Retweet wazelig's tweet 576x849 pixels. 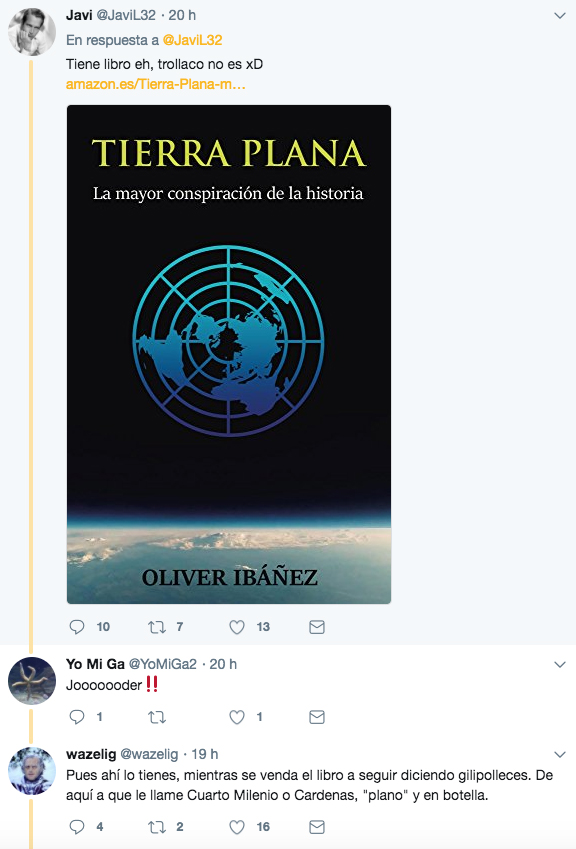(157, 827)
